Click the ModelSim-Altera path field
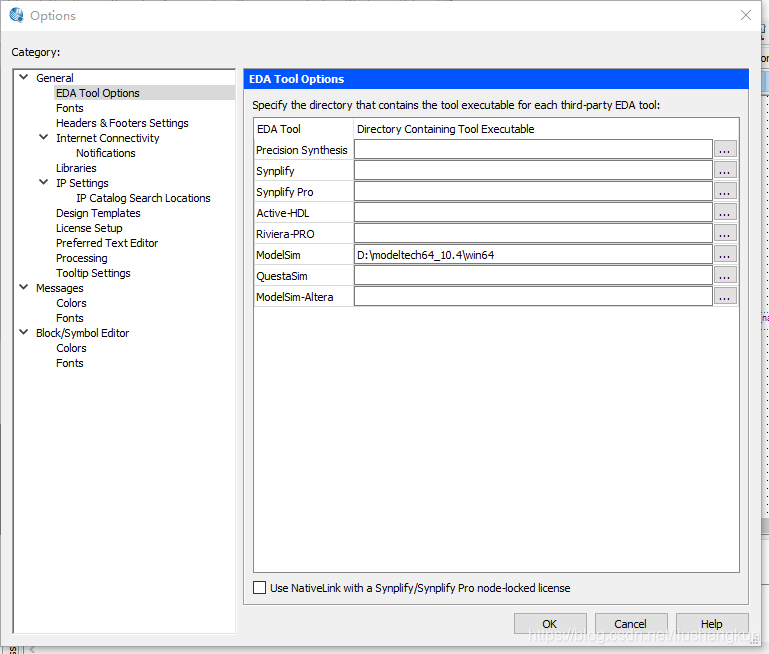The height and width of the screenshot is (654, 769). pyautogui.click(x=533, y=297)
